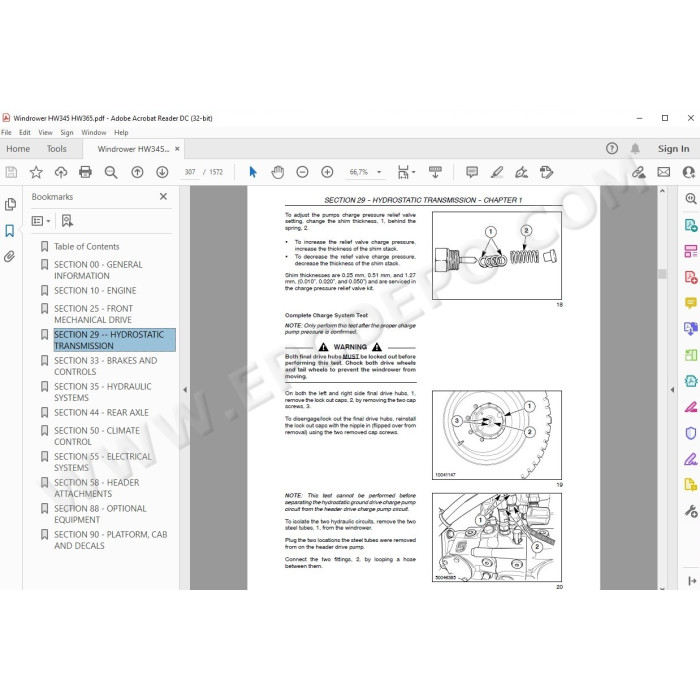
Task: Go to next page arrow
Action: click(162, 172)
